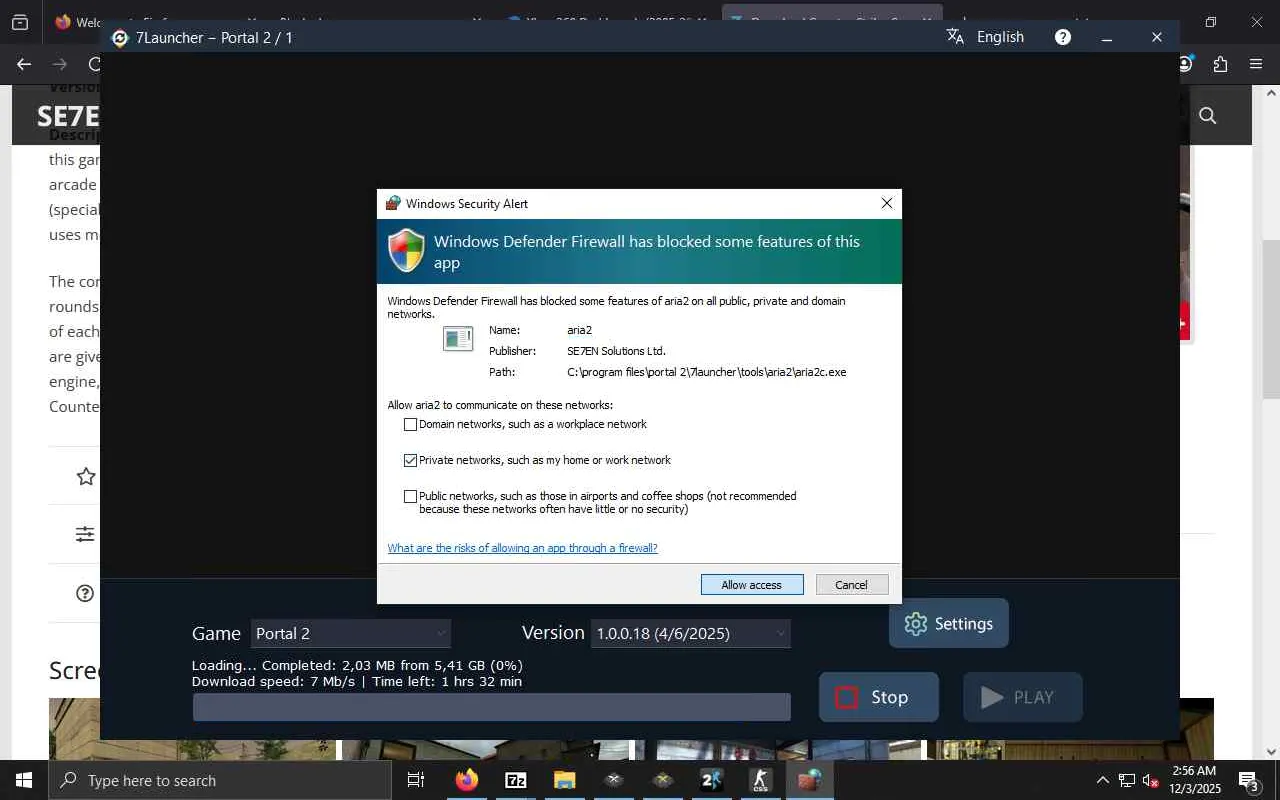Click the SE7EN Solutions Ltd. publisher text
The width and height of the screenshot is (1280, 800).
pos(616,351)
